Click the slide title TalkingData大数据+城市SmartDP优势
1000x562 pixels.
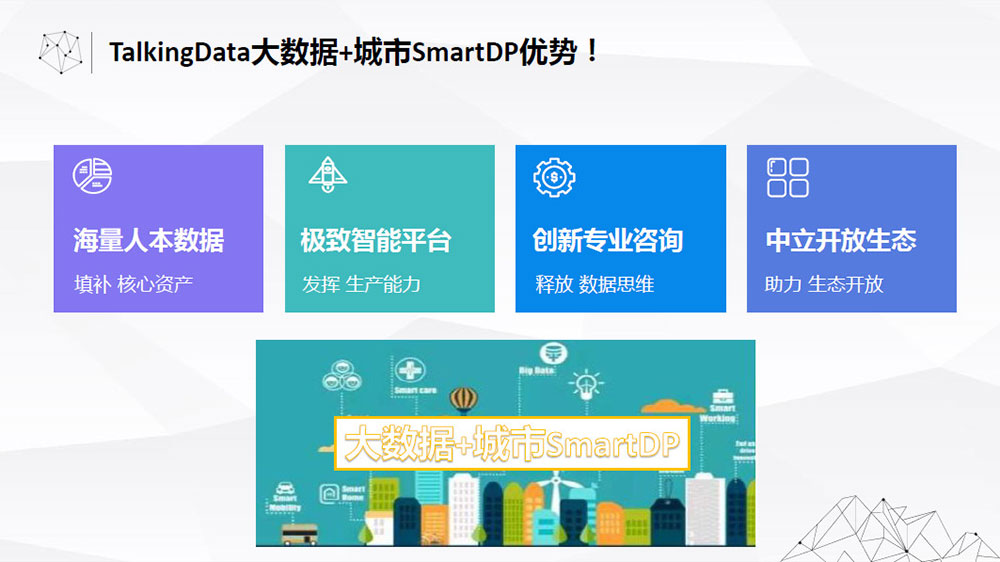tap(353, 52)
